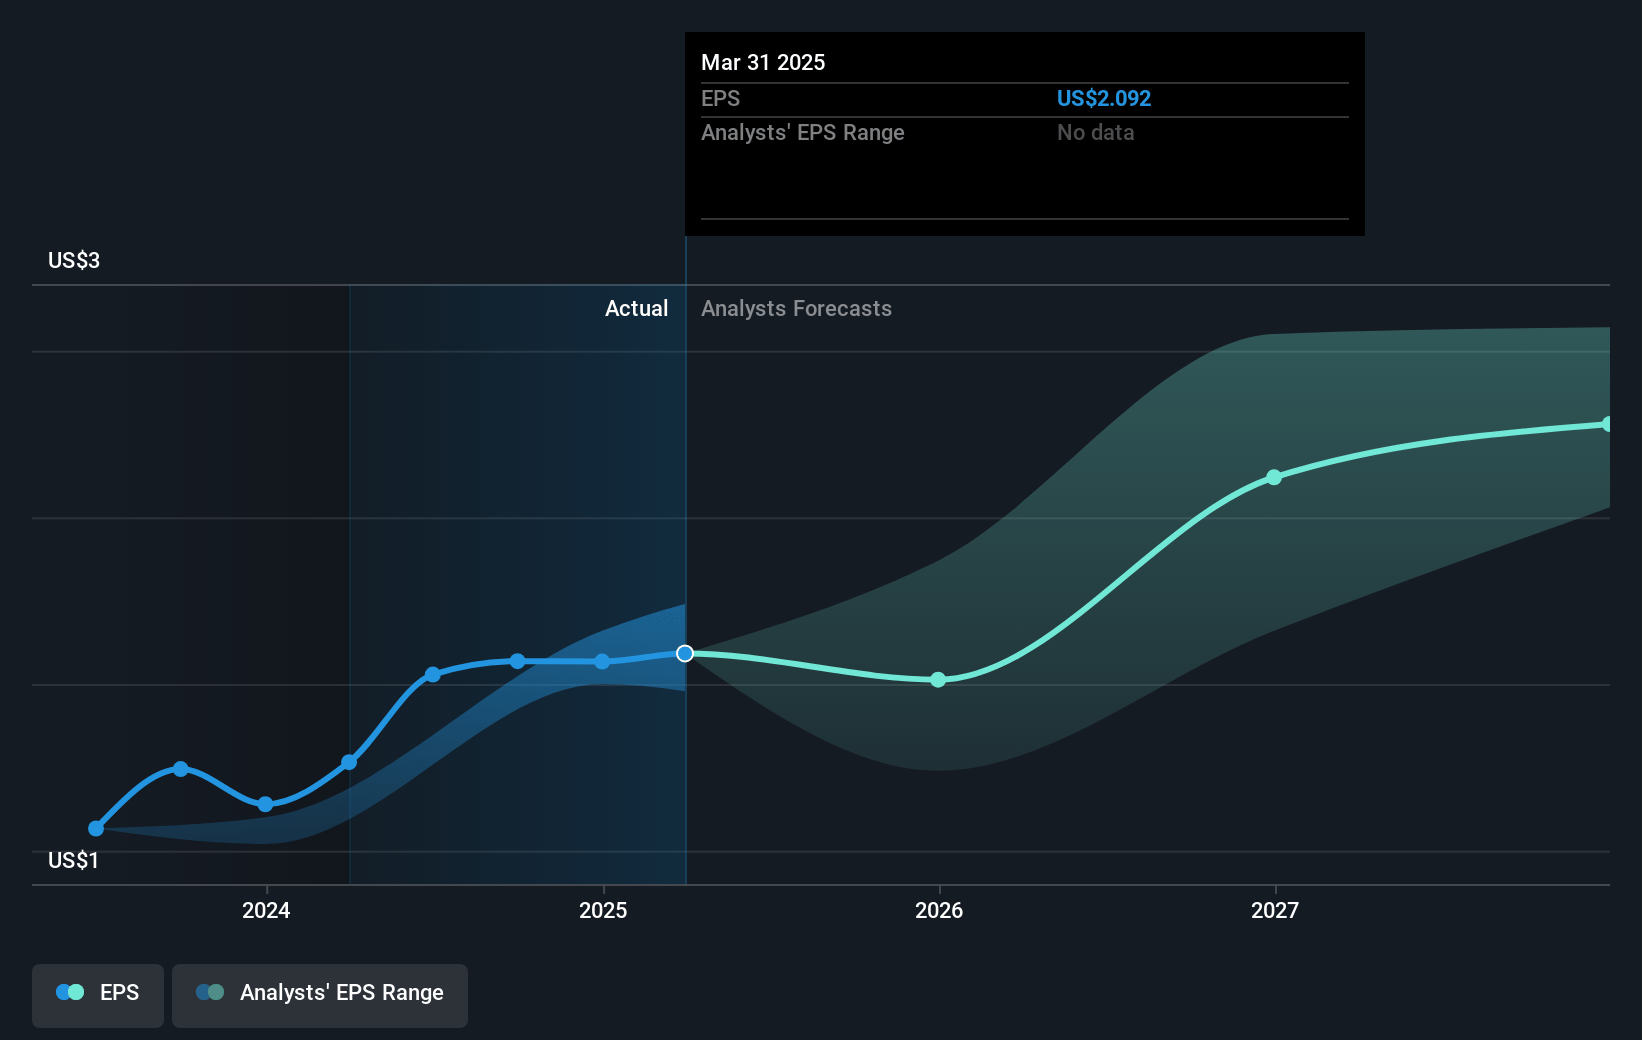1642x1040 pixels.
Task: Click the first EPS data point near US$1
Action: [x=96, y=828]
